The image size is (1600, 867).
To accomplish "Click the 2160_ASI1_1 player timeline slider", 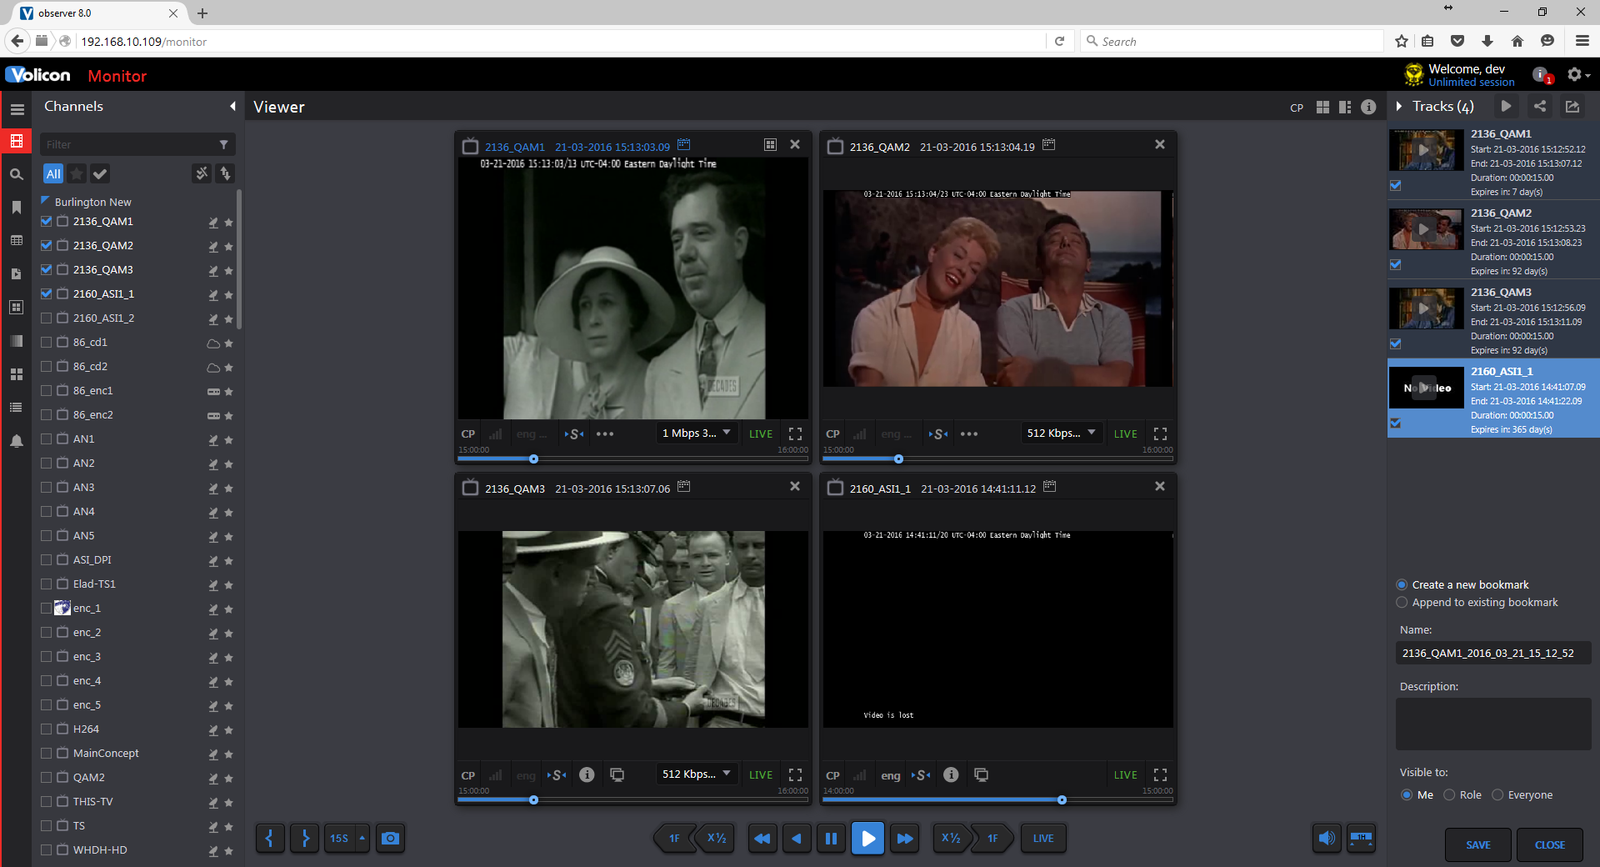I will tap(1061, 800).
